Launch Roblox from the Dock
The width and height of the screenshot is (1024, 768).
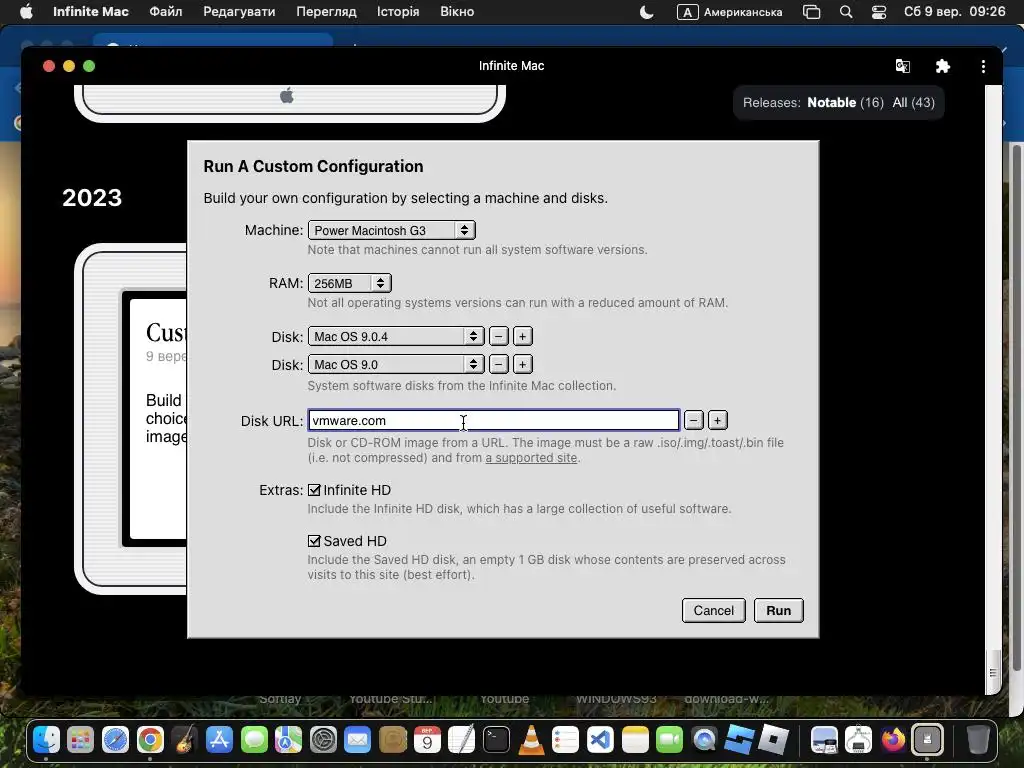pyautogui.click(x=773, y=740)
